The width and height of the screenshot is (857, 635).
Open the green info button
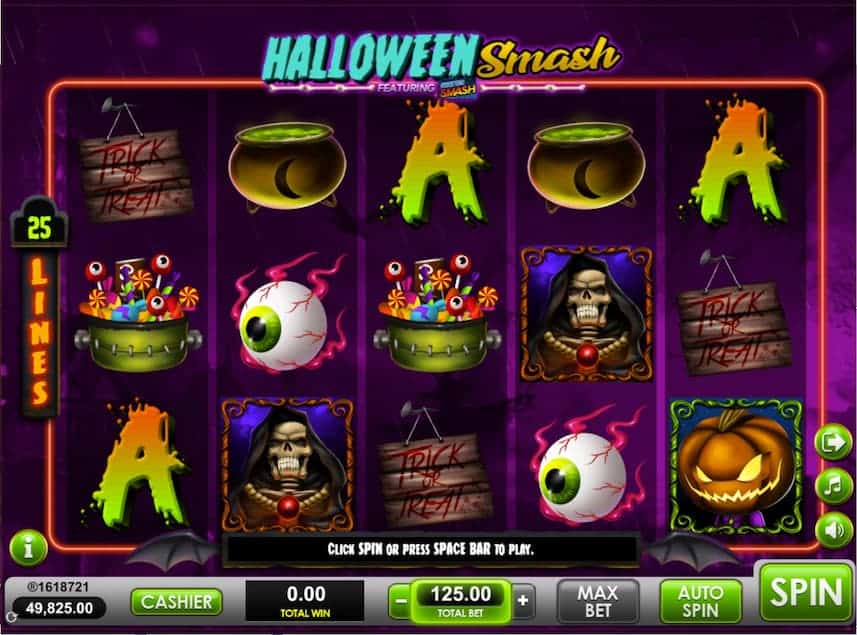click(x=28, y=547)
